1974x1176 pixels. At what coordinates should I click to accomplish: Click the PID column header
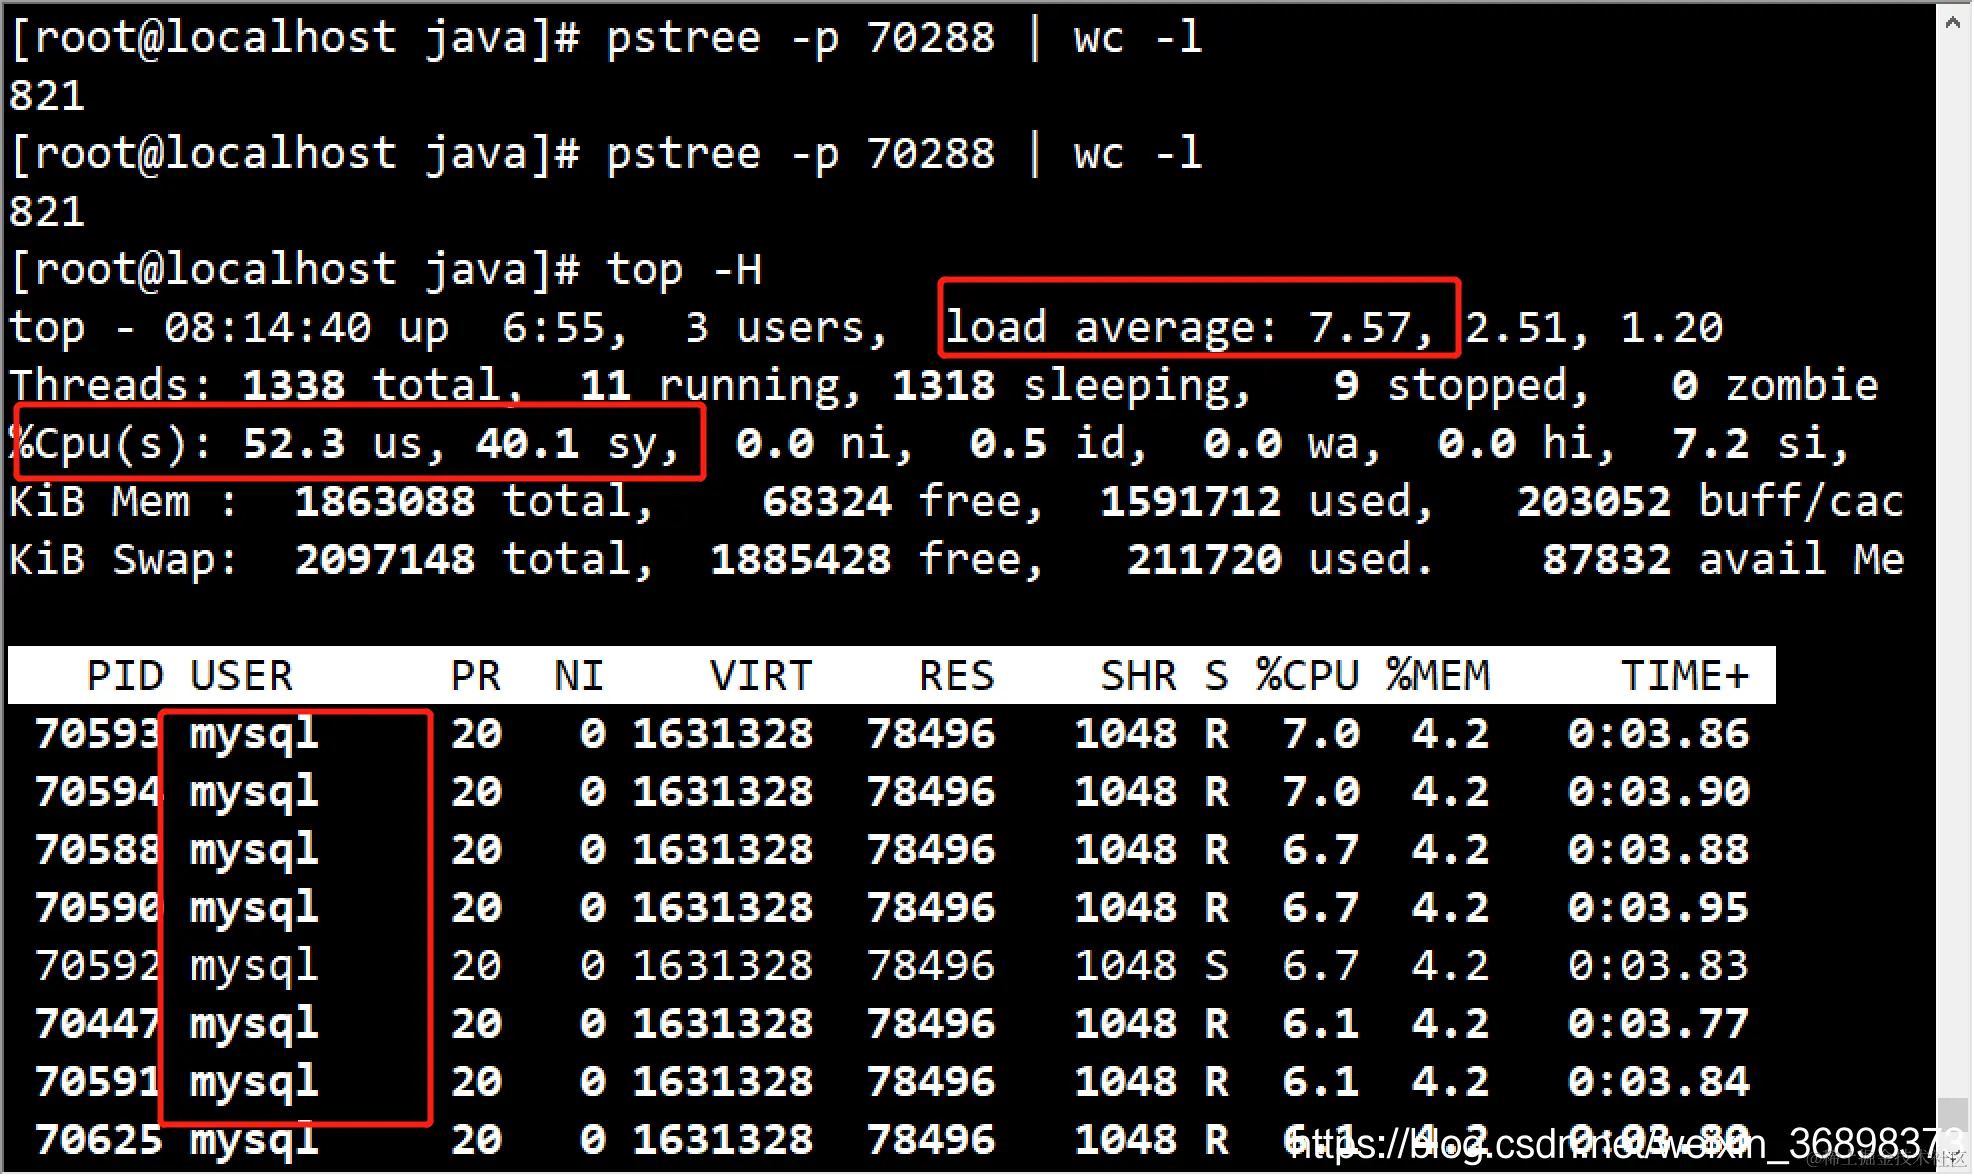click(124, 676)
